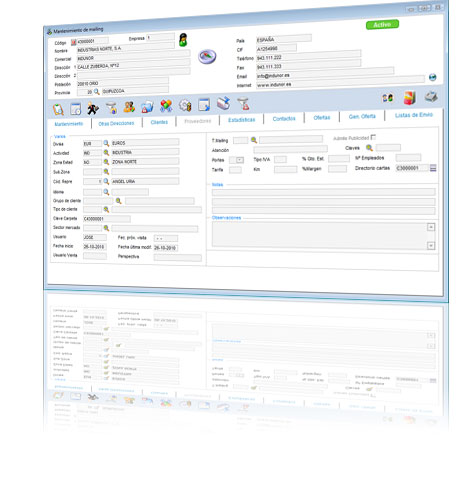Click into the Fecha inicio date field
Viewport: 475px width, 480px height.
coord(95,246)
